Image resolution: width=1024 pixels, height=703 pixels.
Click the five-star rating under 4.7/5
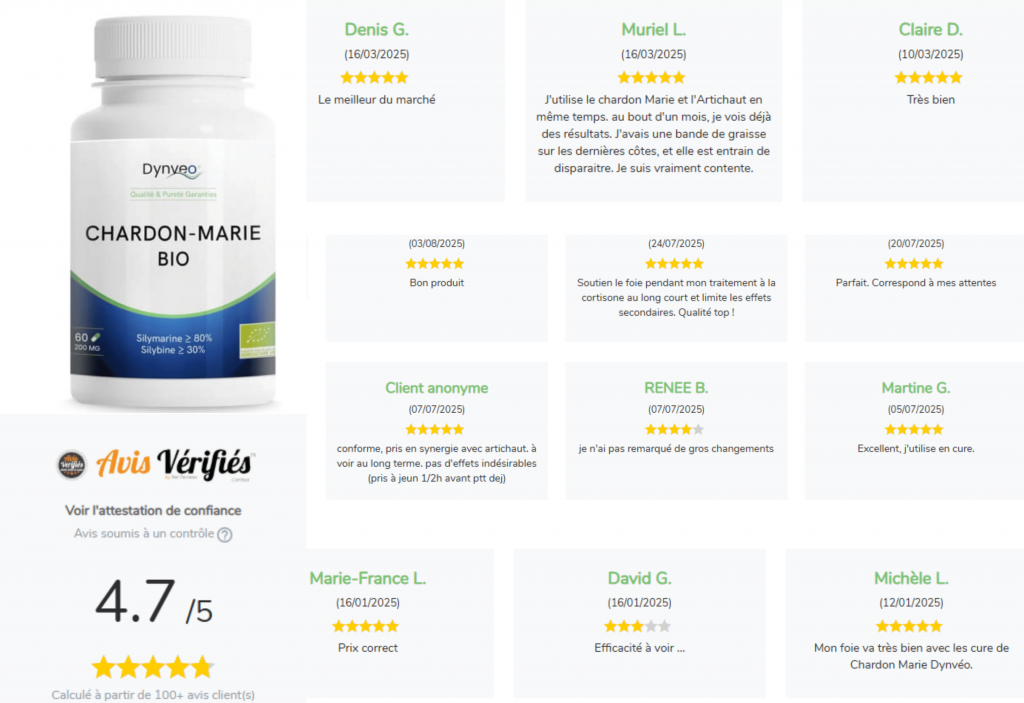[153, 667]
